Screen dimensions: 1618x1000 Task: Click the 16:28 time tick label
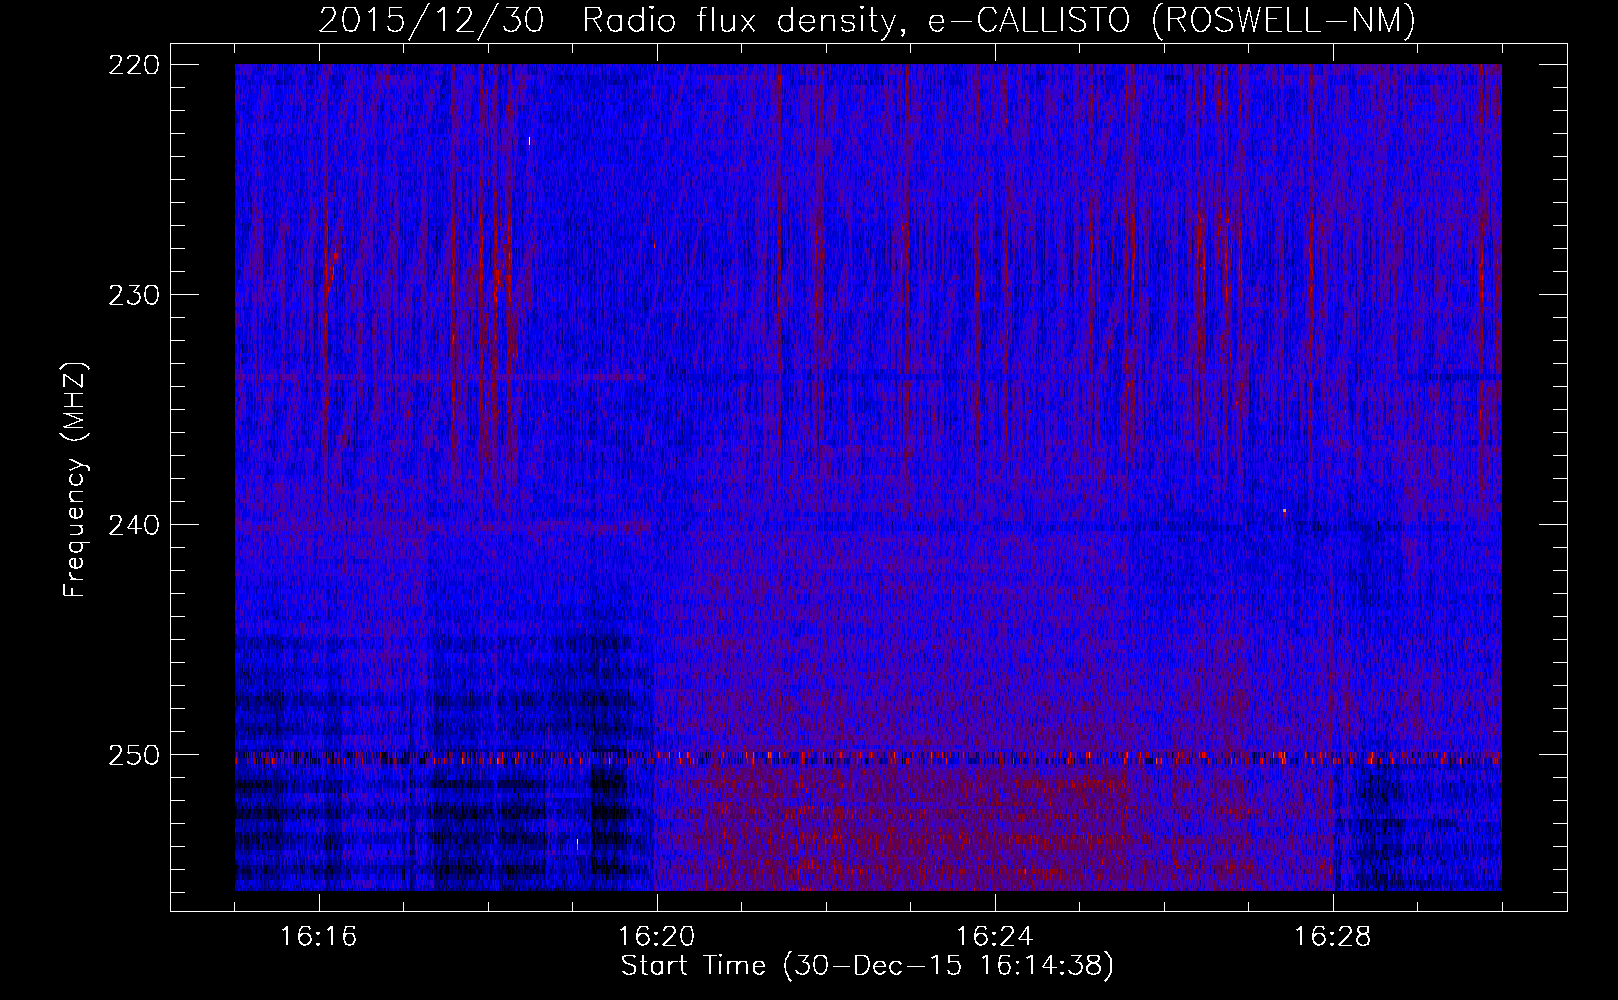point(1332,936)
